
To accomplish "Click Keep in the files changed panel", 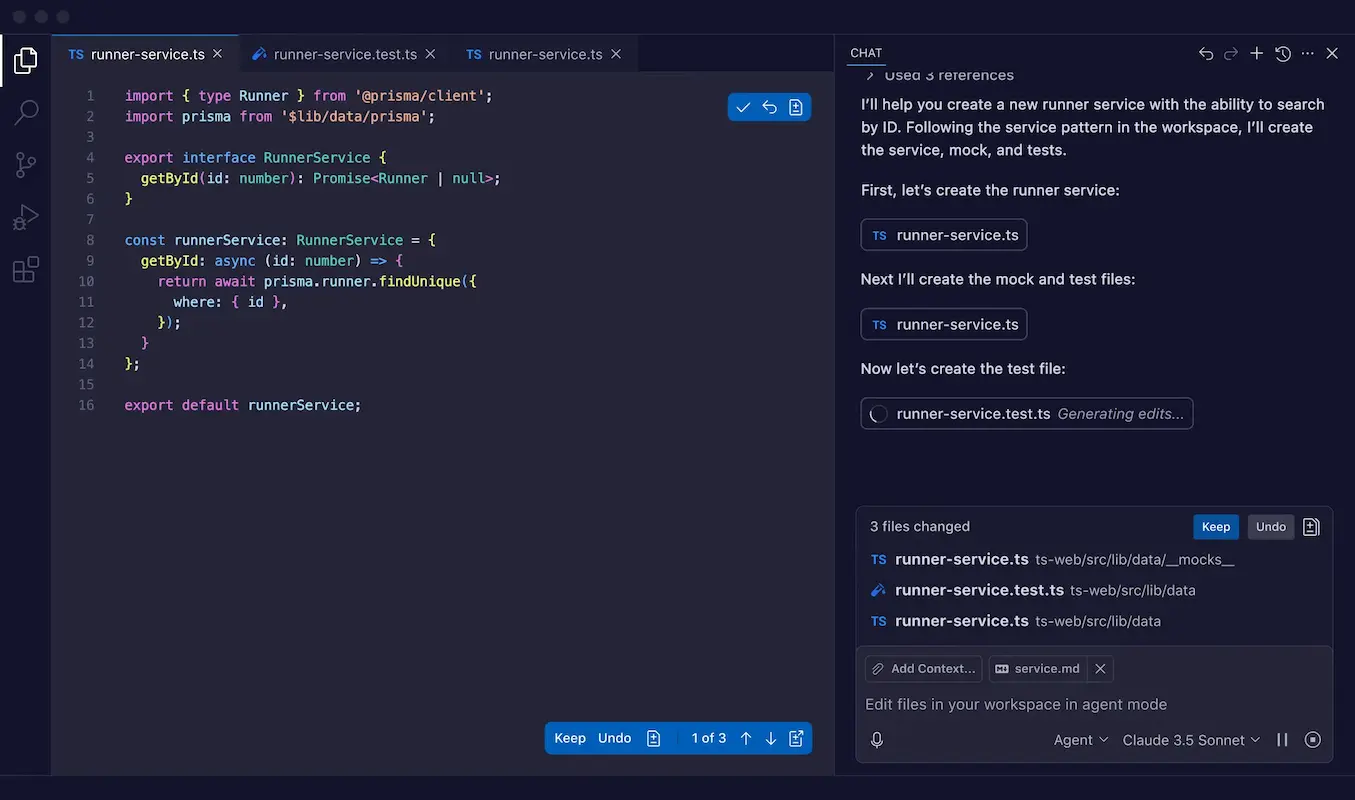I will click(x=1215, y=527).
